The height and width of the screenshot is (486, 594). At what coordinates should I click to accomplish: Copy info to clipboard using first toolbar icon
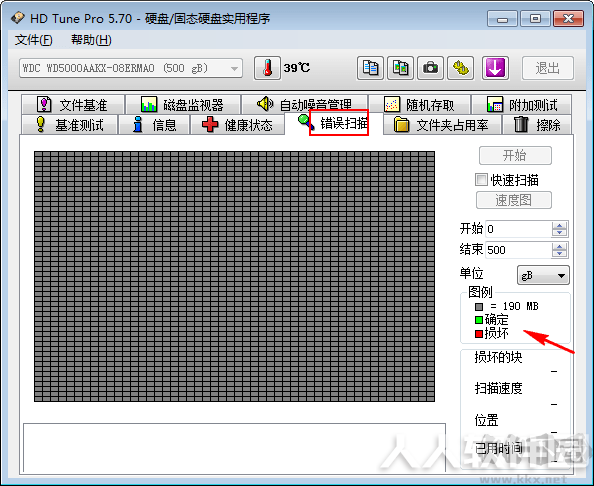370,68
